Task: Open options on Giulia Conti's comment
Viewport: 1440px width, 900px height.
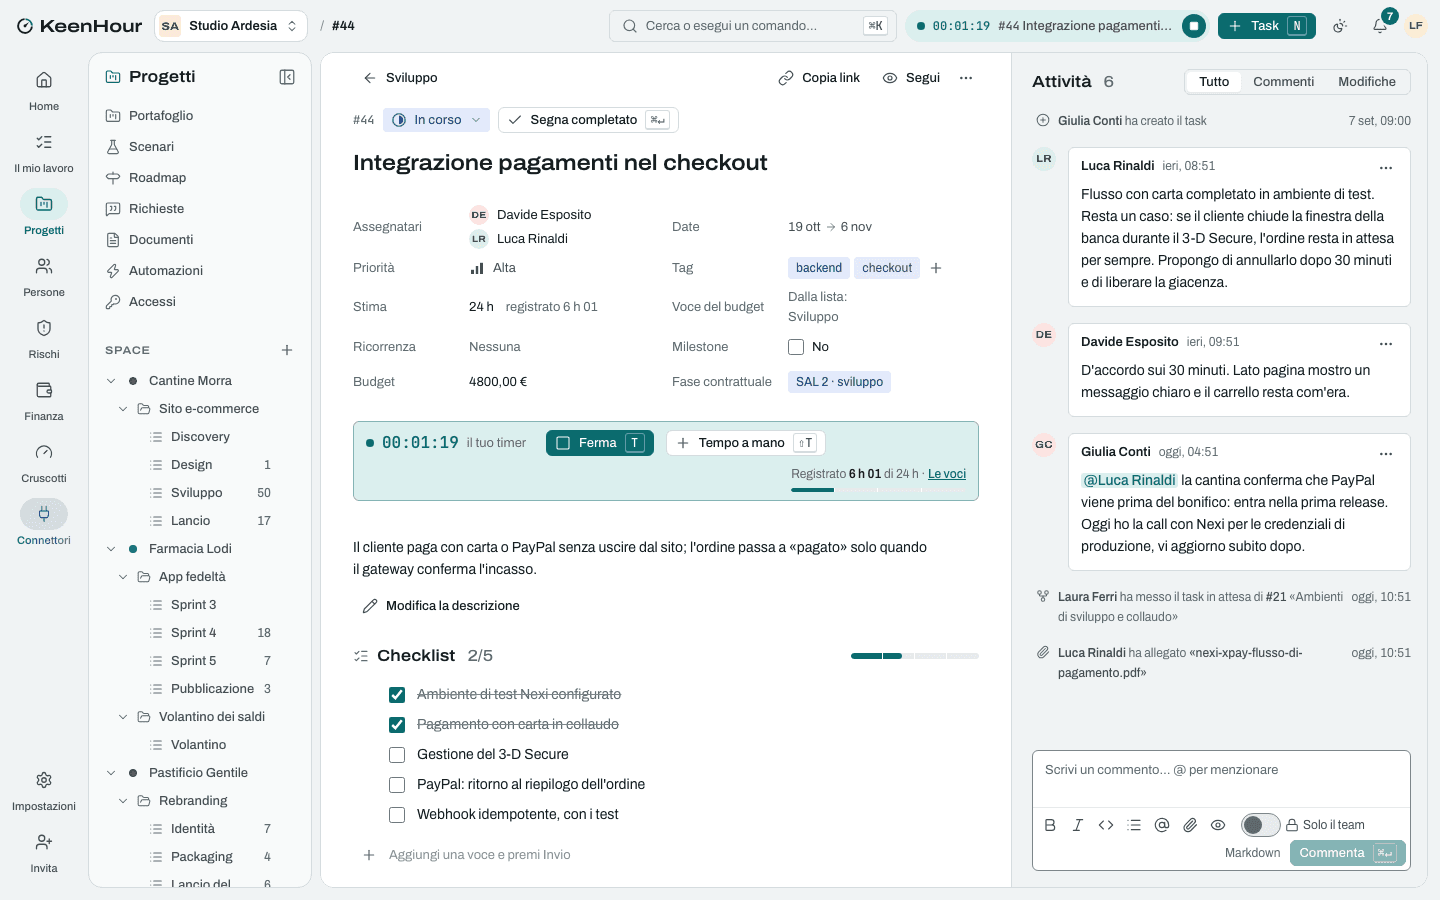Action: [x=1386, y=453]
